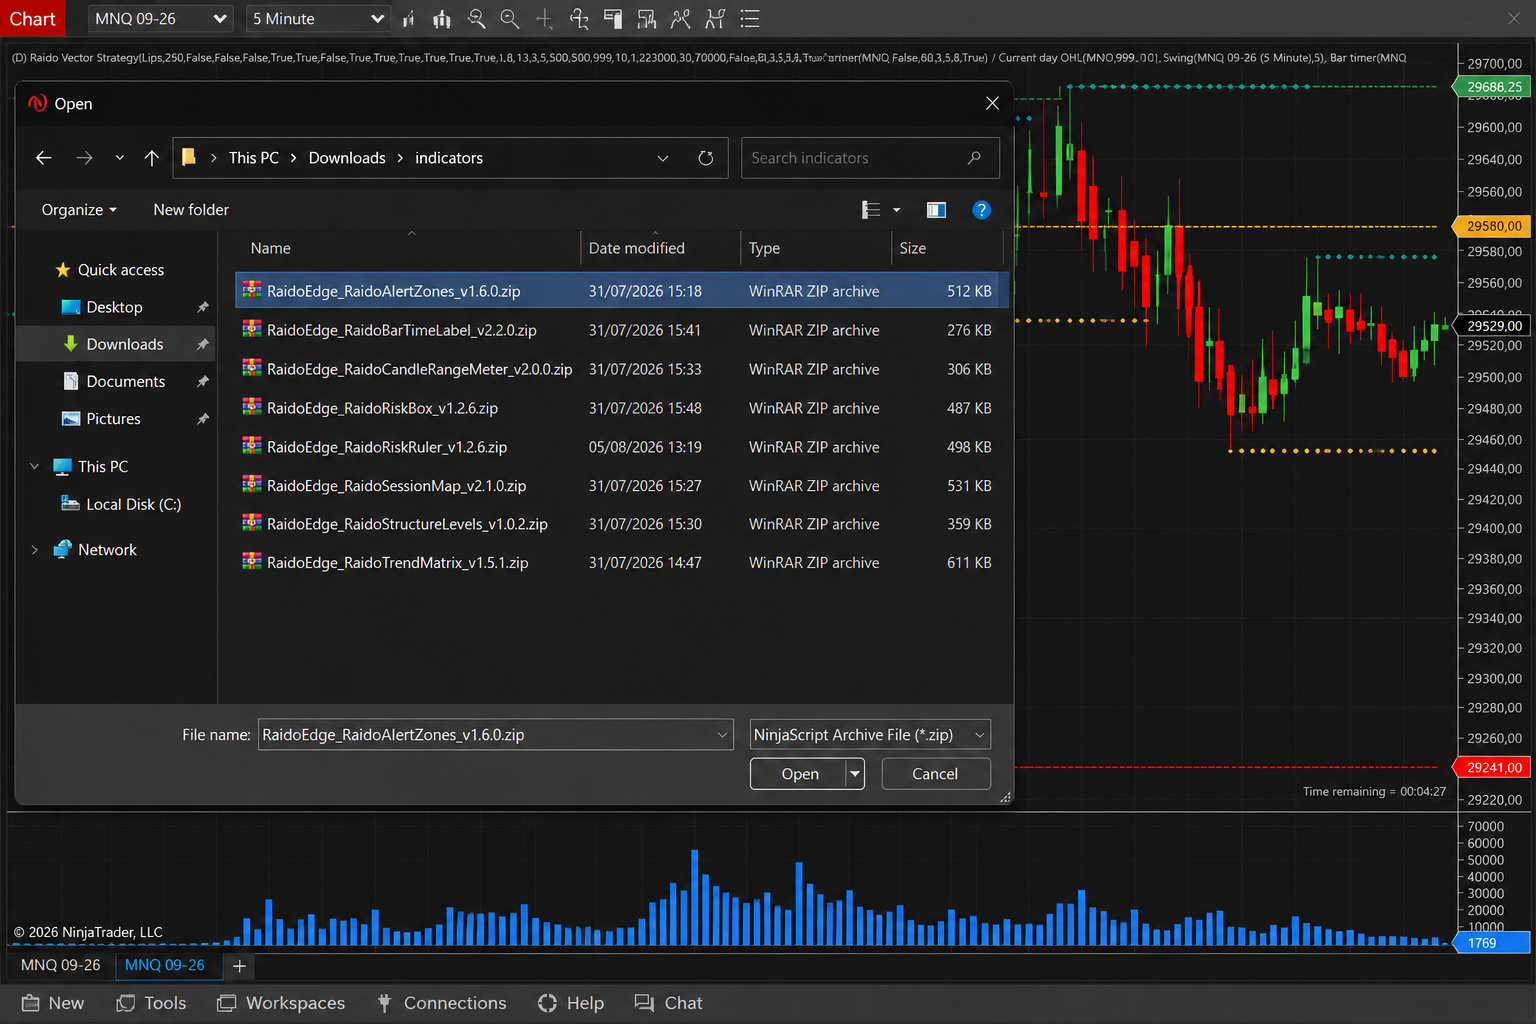Click the zip icon of RaidoEdge_RaidoRiskBox_v1.2.6.zip
The width and height of the screenshot is (1536, 1024).
pos(252,408)
